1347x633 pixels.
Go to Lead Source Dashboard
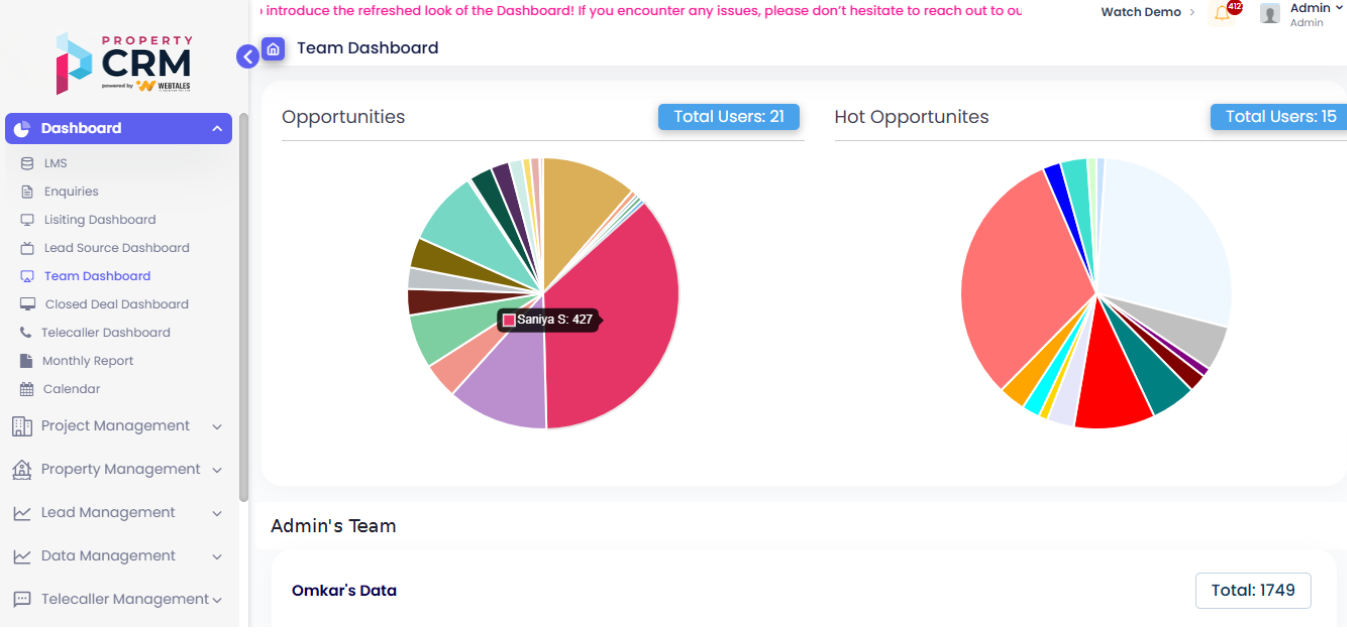[116, 248]
